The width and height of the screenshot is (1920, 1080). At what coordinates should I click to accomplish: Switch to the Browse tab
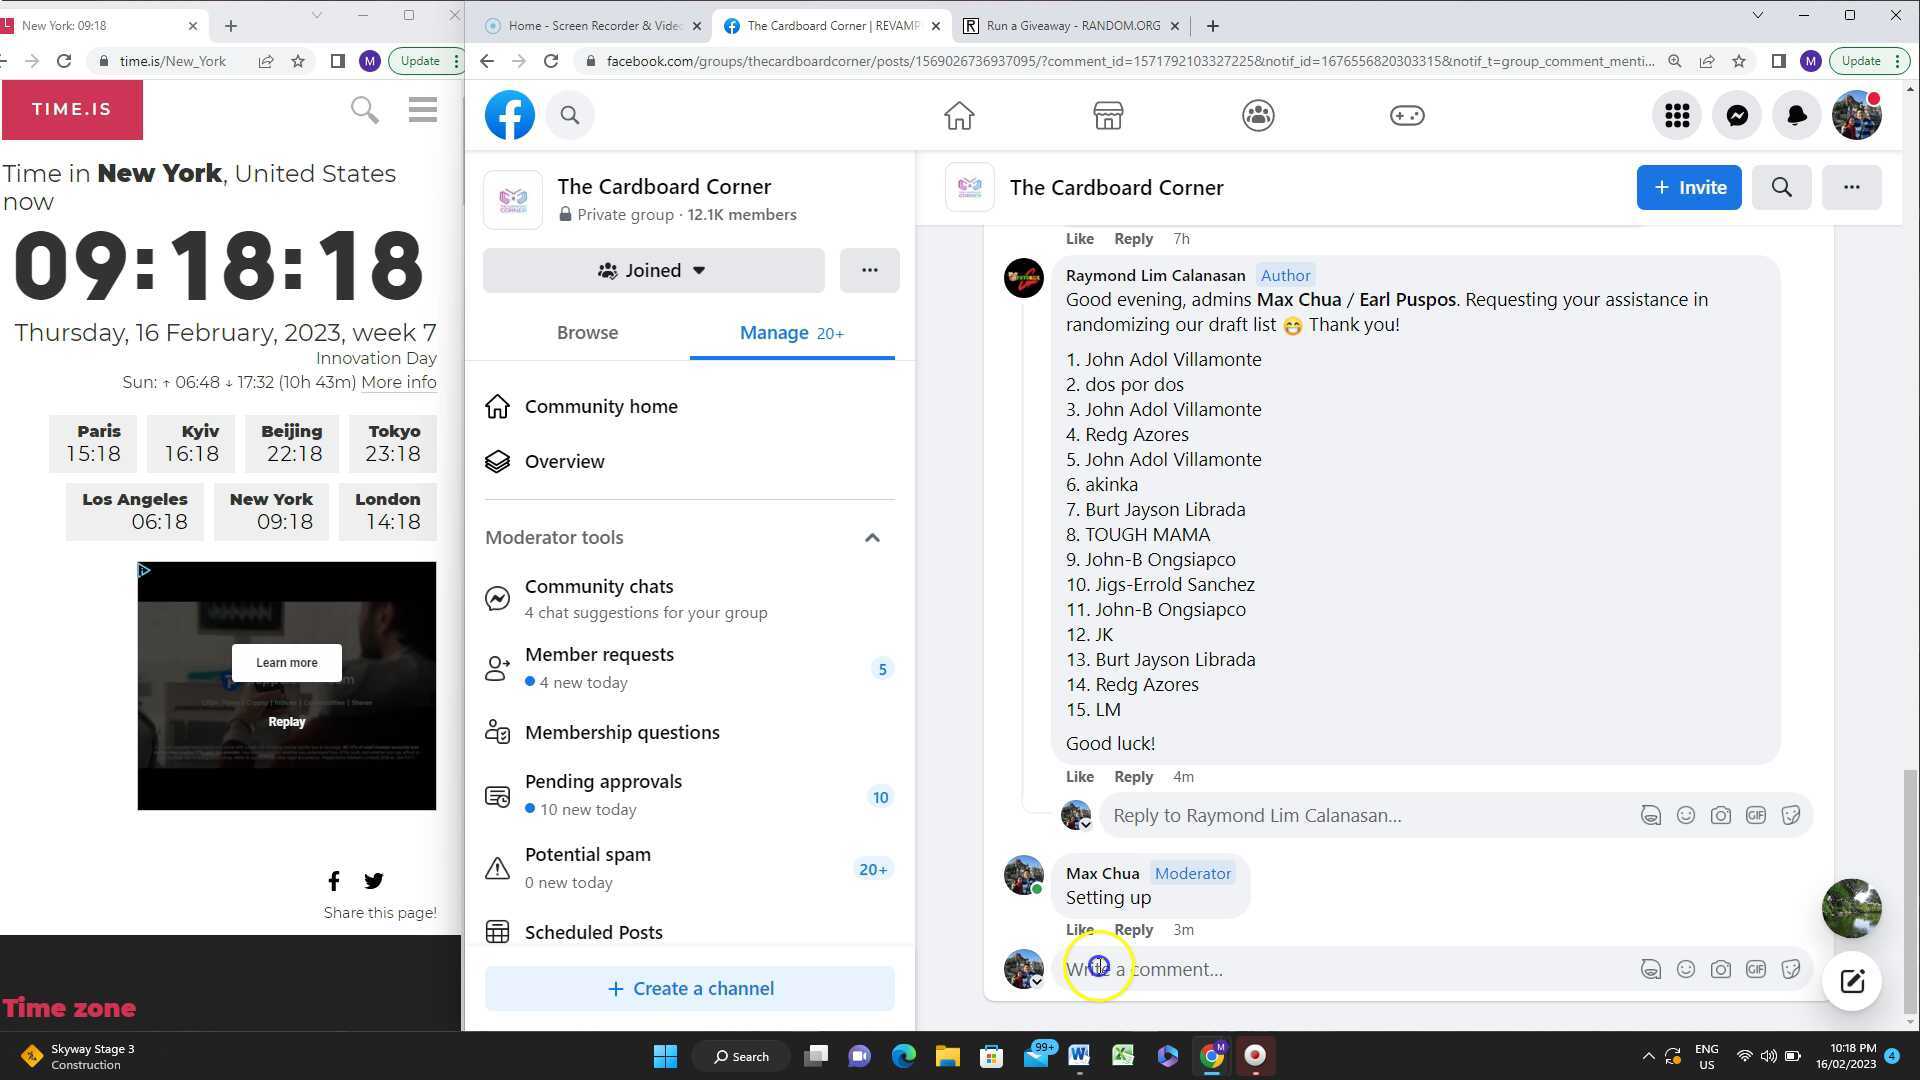[x=587, y=333]
